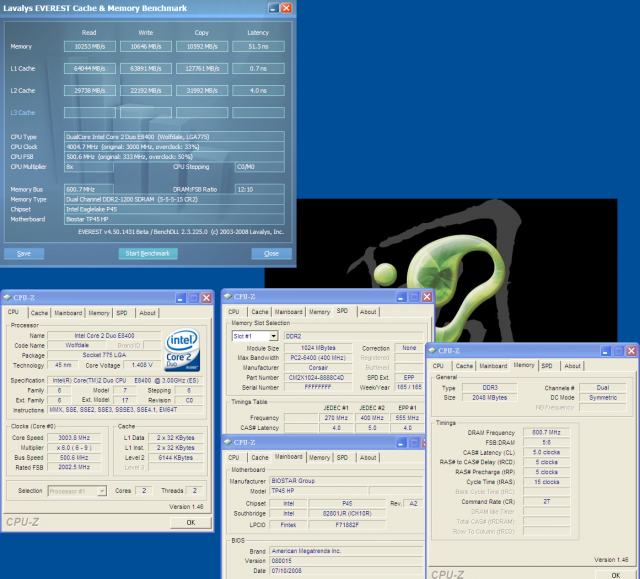Click the Part Number field CM2X1024-8888C4D
The width and height of the screenshot is (640, 579).
point(318,377)
